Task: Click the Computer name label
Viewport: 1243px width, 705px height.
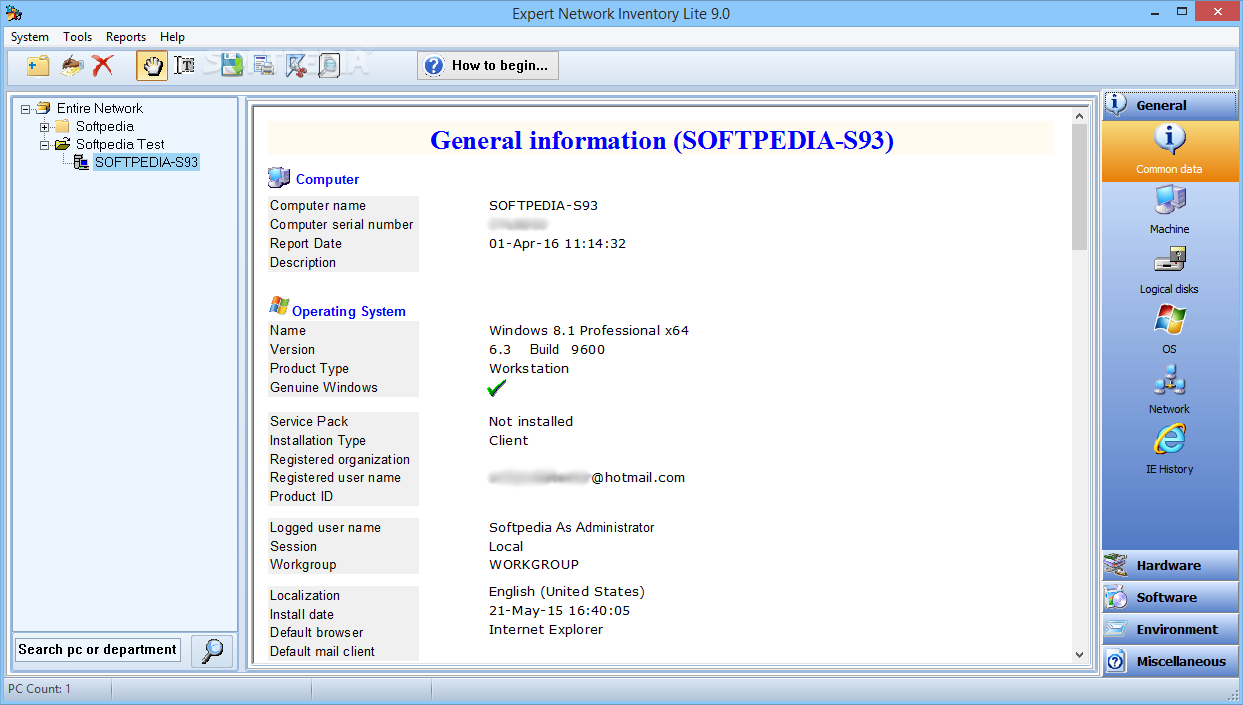Action: 318,206
